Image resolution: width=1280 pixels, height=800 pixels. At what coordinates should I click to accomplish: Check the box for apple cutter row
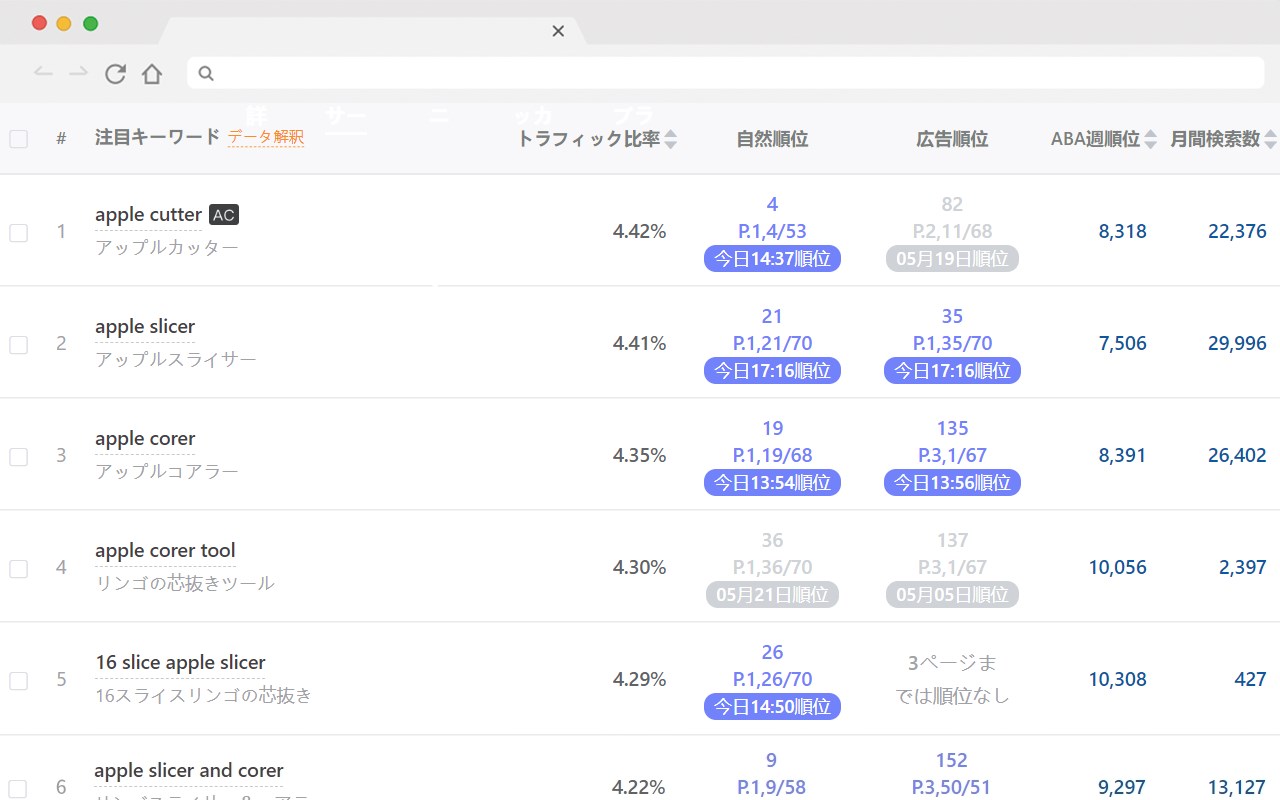point(19,233)
